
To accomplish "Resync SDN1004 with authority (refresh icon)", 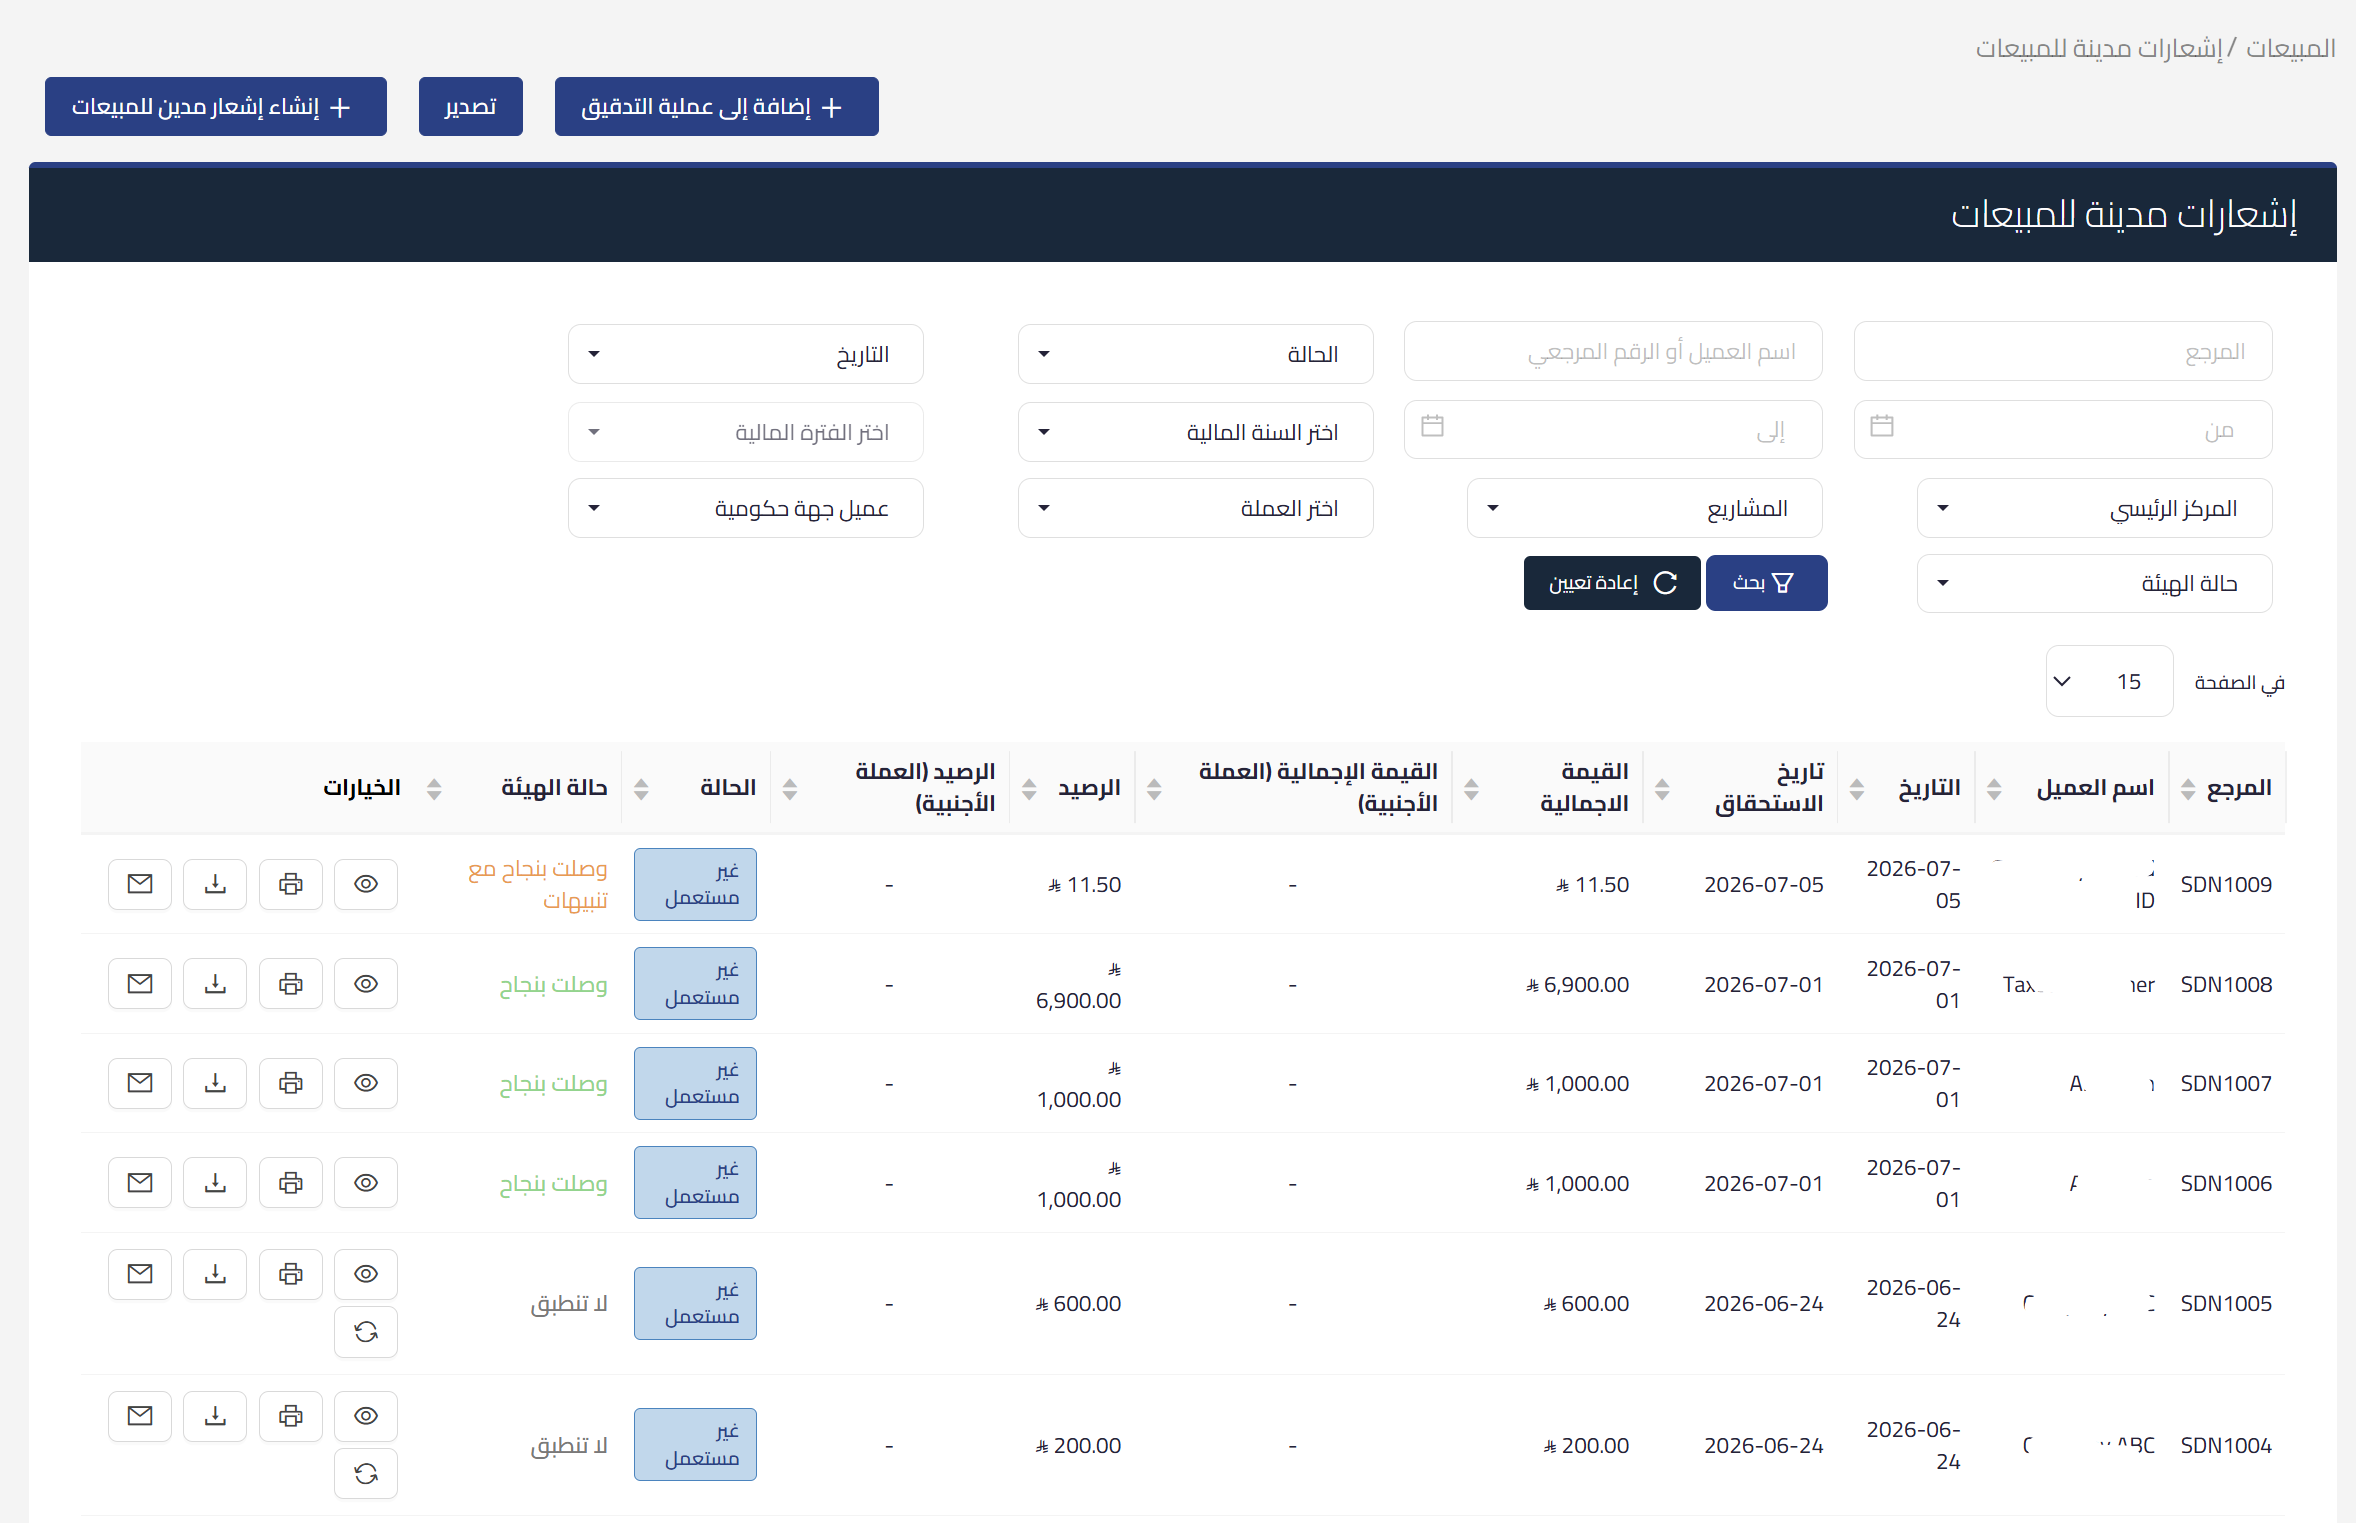I will (x=366, y=1474).
